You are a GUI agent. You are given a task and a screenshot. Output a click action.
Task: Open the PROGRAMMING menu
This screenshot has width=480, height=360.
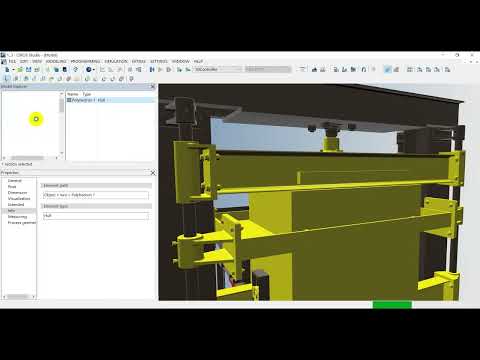point(85,61)
